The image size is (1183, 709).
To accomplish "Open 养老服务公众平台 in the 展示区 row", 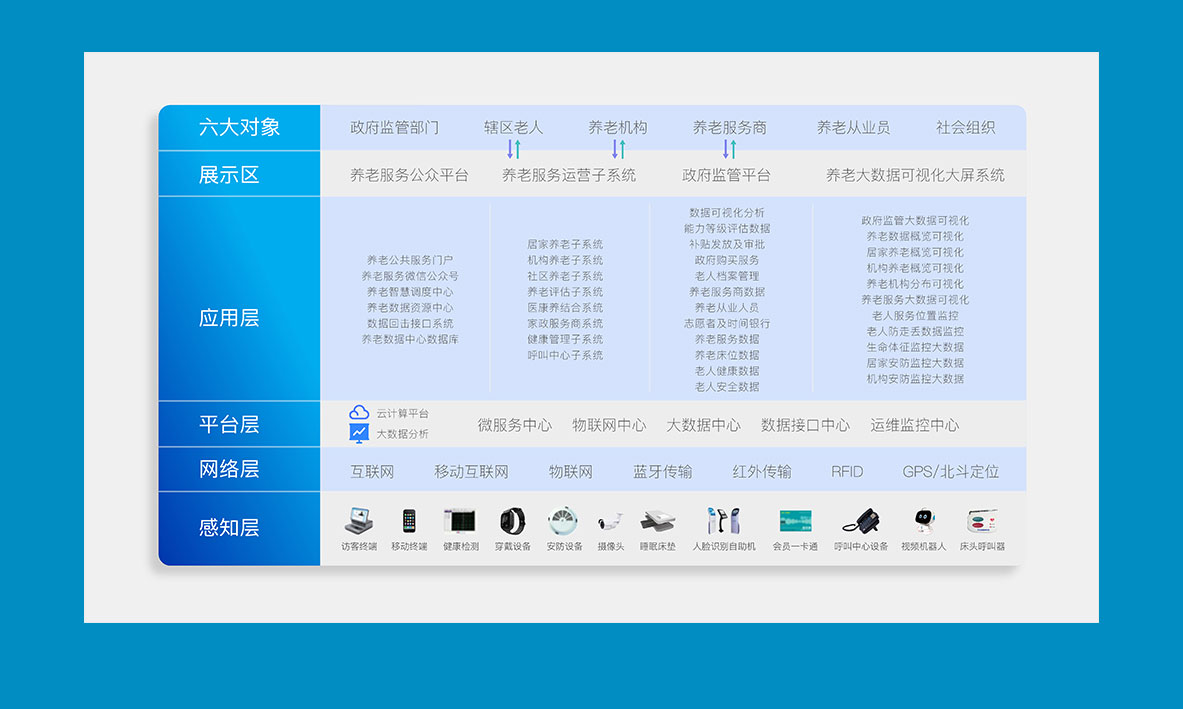I will pos(409,175).
